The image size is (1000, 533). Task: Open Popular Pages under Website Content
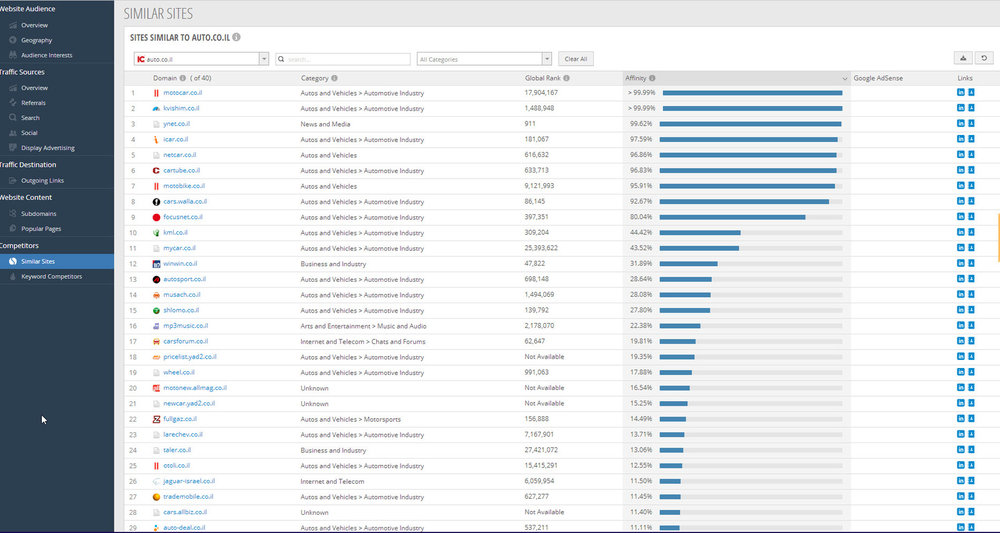pyautogui.click(x=41, y=229)
